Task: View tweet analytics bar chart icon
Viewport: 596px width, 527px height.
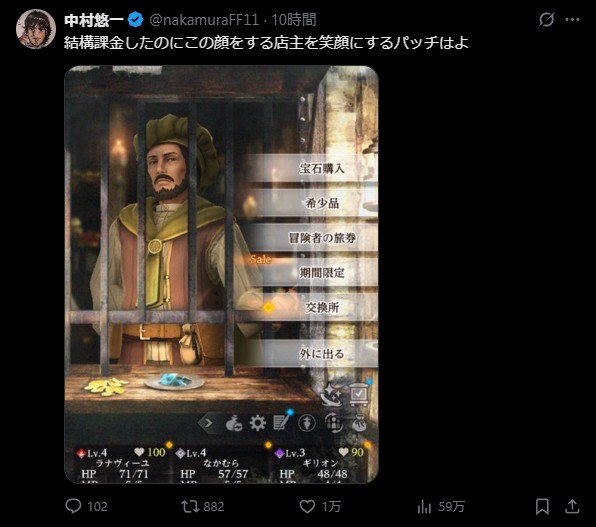Action: [x=424, y=506]
